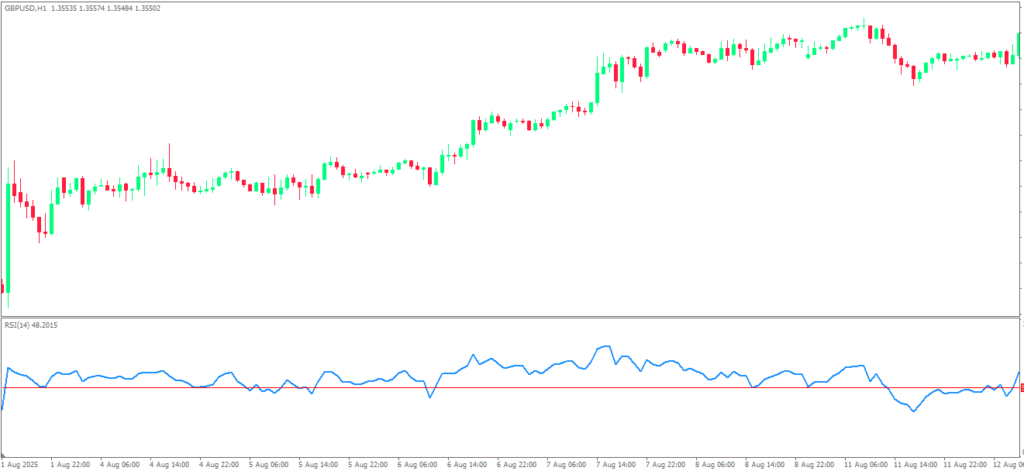Click the 8 Aug 14:00 time axis label
This screenshot has height=471, width=1024.
click(764, 465)
